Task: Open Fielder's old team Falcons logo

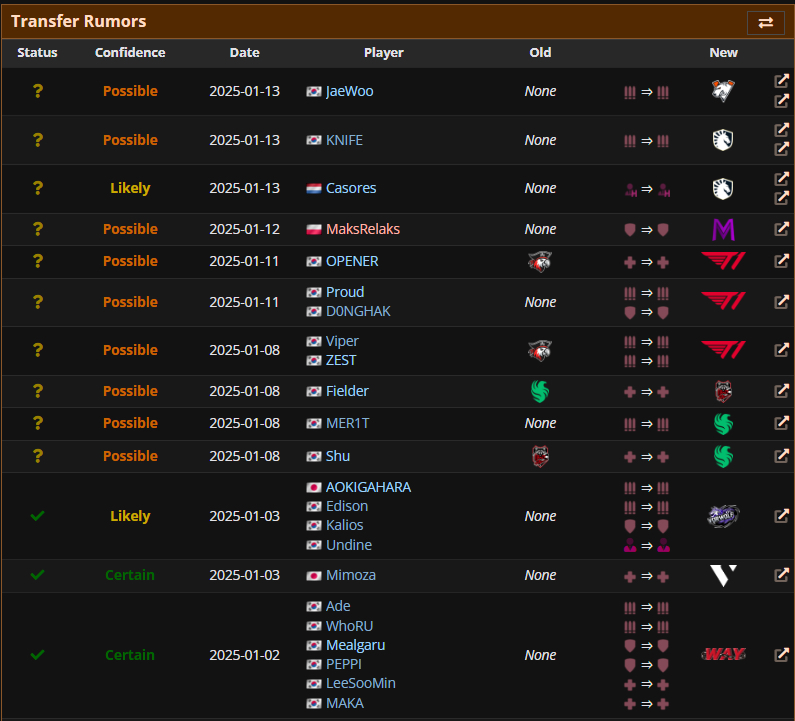Action: [540, 391]
